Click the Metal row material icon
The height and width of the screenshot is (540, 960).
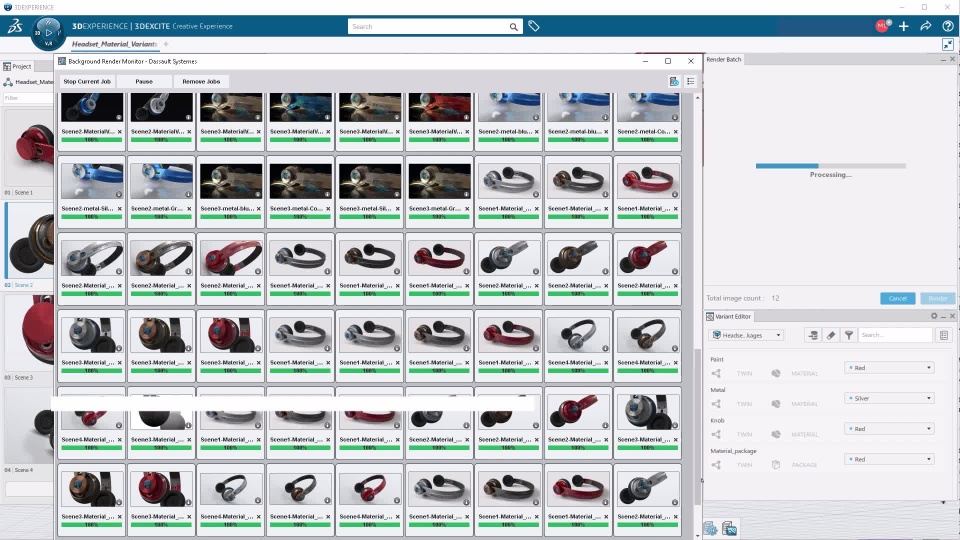776,404
